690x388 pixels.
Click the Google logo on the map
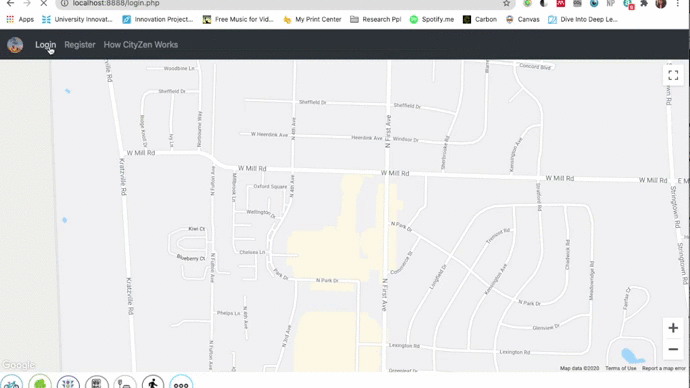click(x=18, y=365)
